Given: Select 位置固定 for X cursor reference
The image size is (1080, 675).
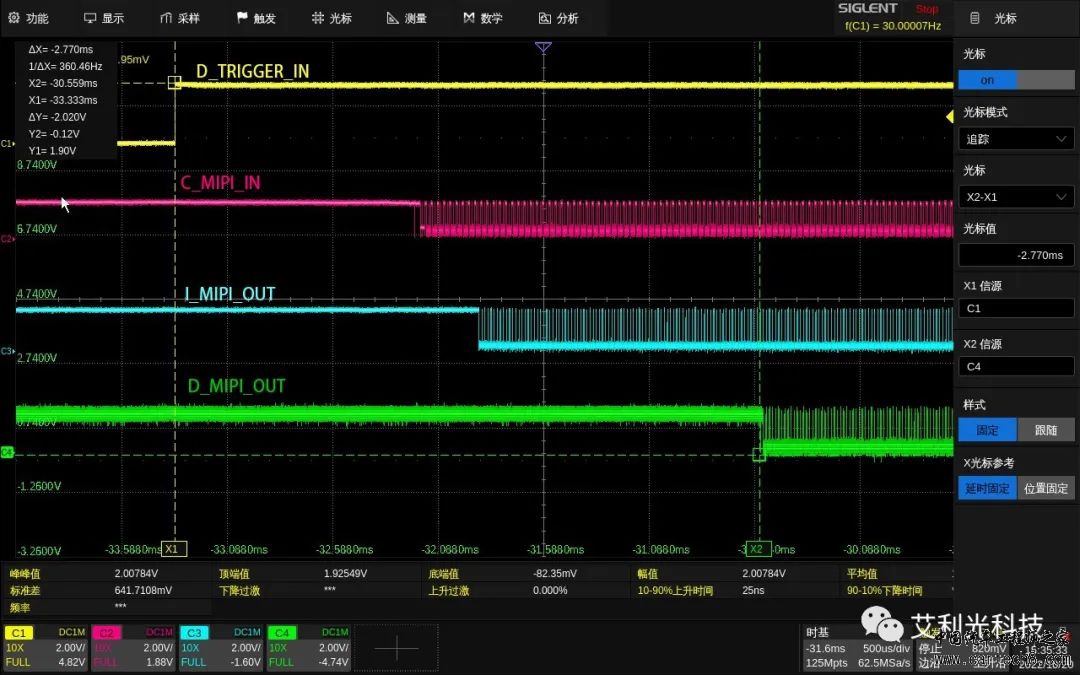Looking at the screenshot, I should [1046, 488].
